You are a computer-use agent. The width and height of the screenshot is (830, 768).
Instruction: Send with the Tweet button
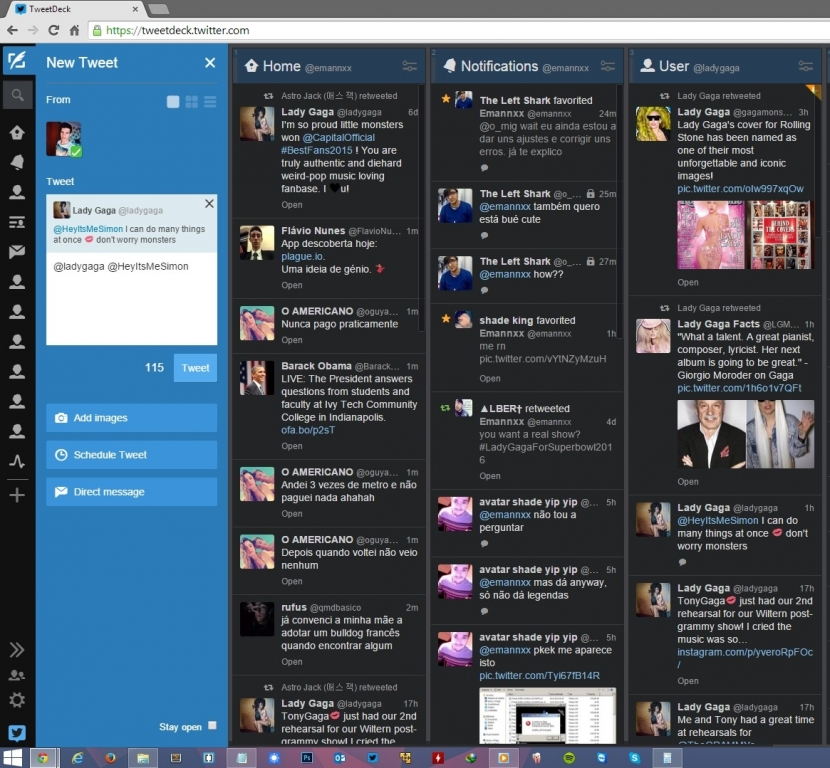[195, 368]
